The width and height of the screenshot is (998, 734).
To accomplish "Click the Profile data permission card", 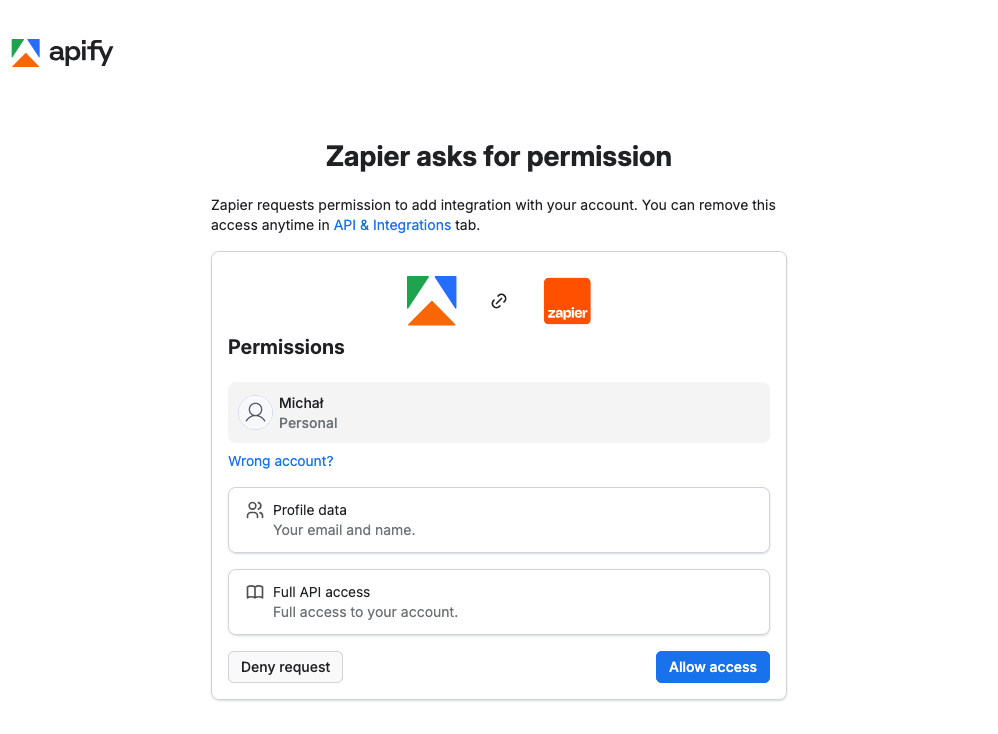I will click(x=499, y=520).
